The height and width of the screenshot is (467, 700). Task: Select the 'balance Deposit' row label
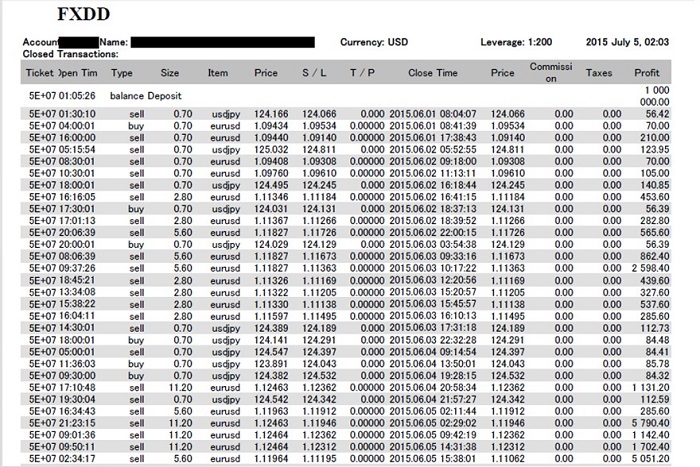(146, 96)
